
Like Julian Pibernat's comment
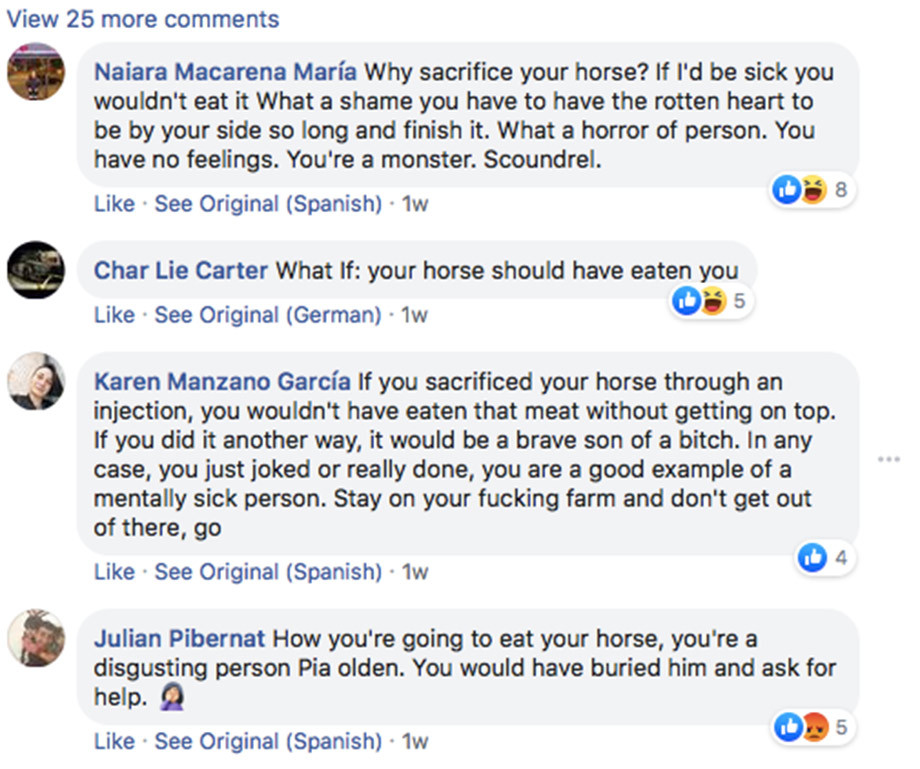(114, 741)
